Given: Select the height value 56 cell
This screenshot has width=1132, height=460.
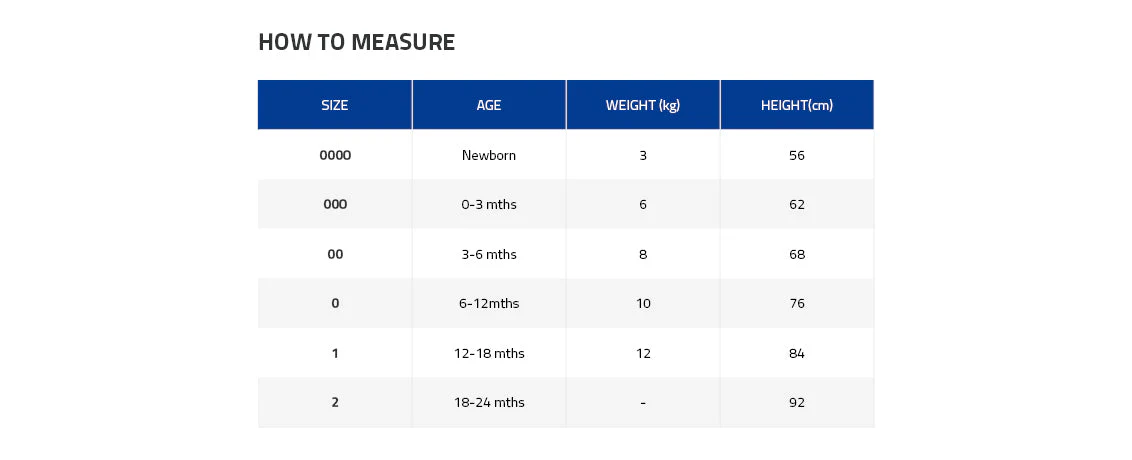Looking at the screenshot, I should (797, 155).
